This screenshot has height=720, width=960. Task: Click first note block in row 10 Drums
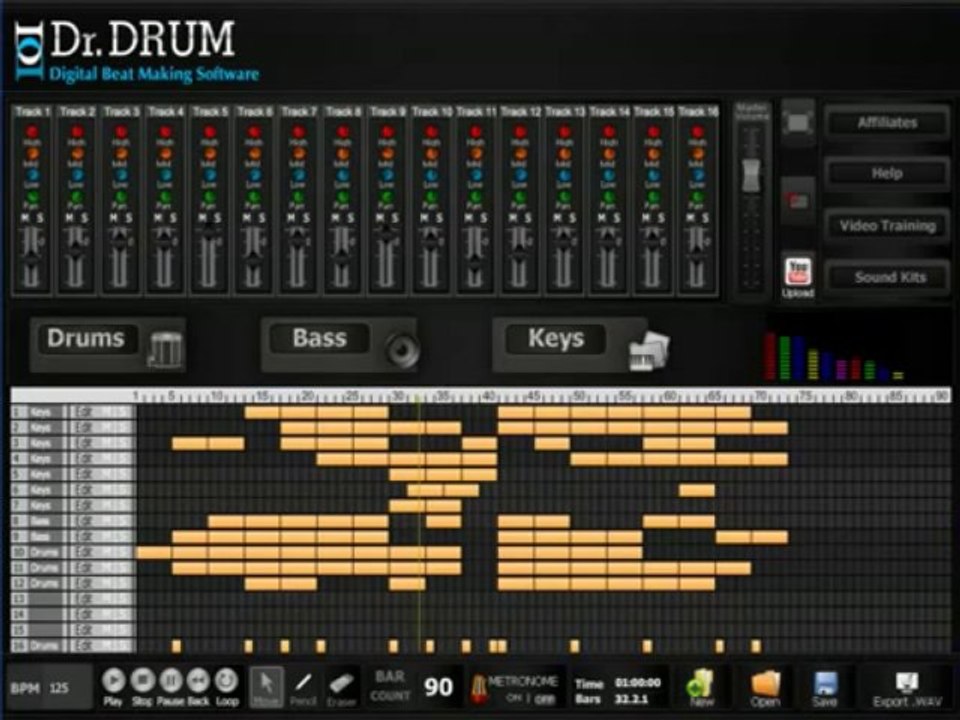[154, 553]
